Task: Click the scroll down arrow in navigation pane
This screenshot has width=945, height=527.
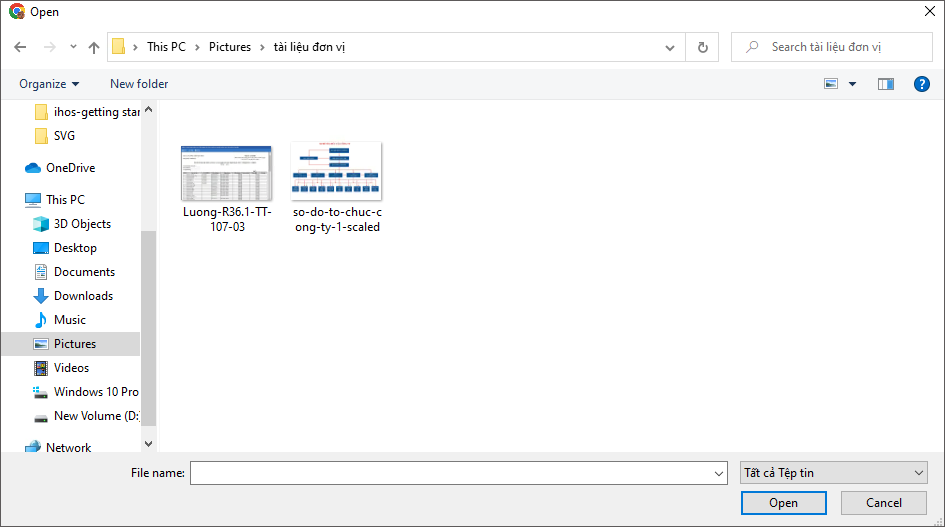Action: [x=149, y=443]
